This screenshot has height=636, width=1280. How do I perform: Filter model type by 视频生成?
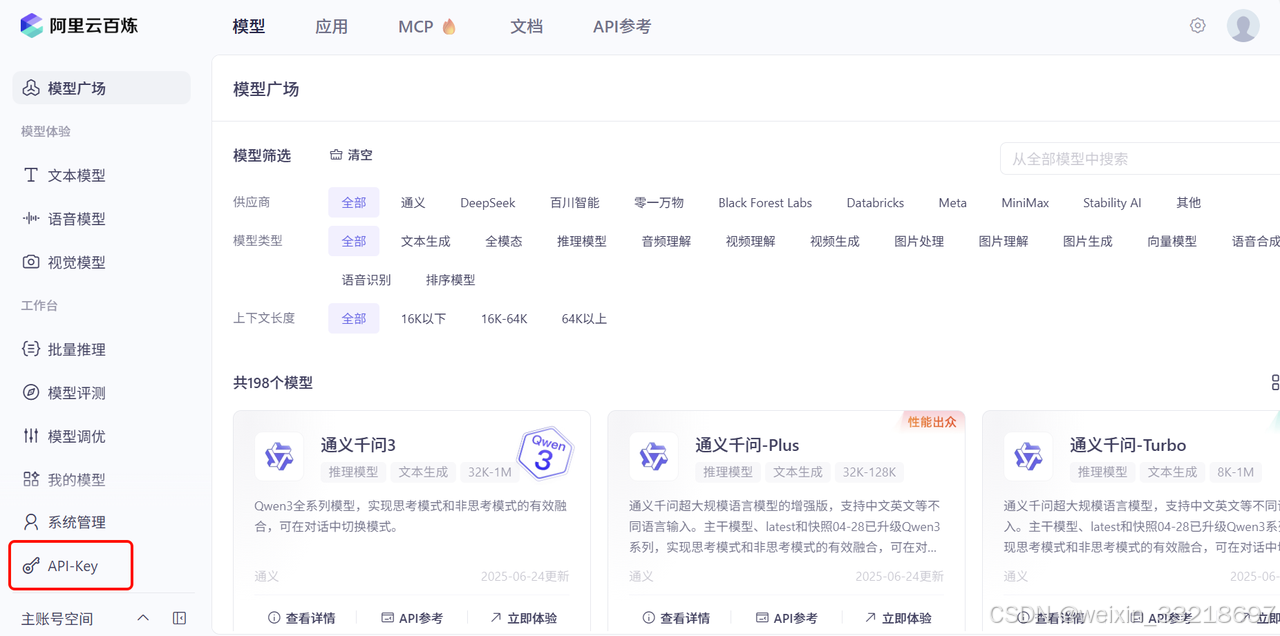click(835, 241)
